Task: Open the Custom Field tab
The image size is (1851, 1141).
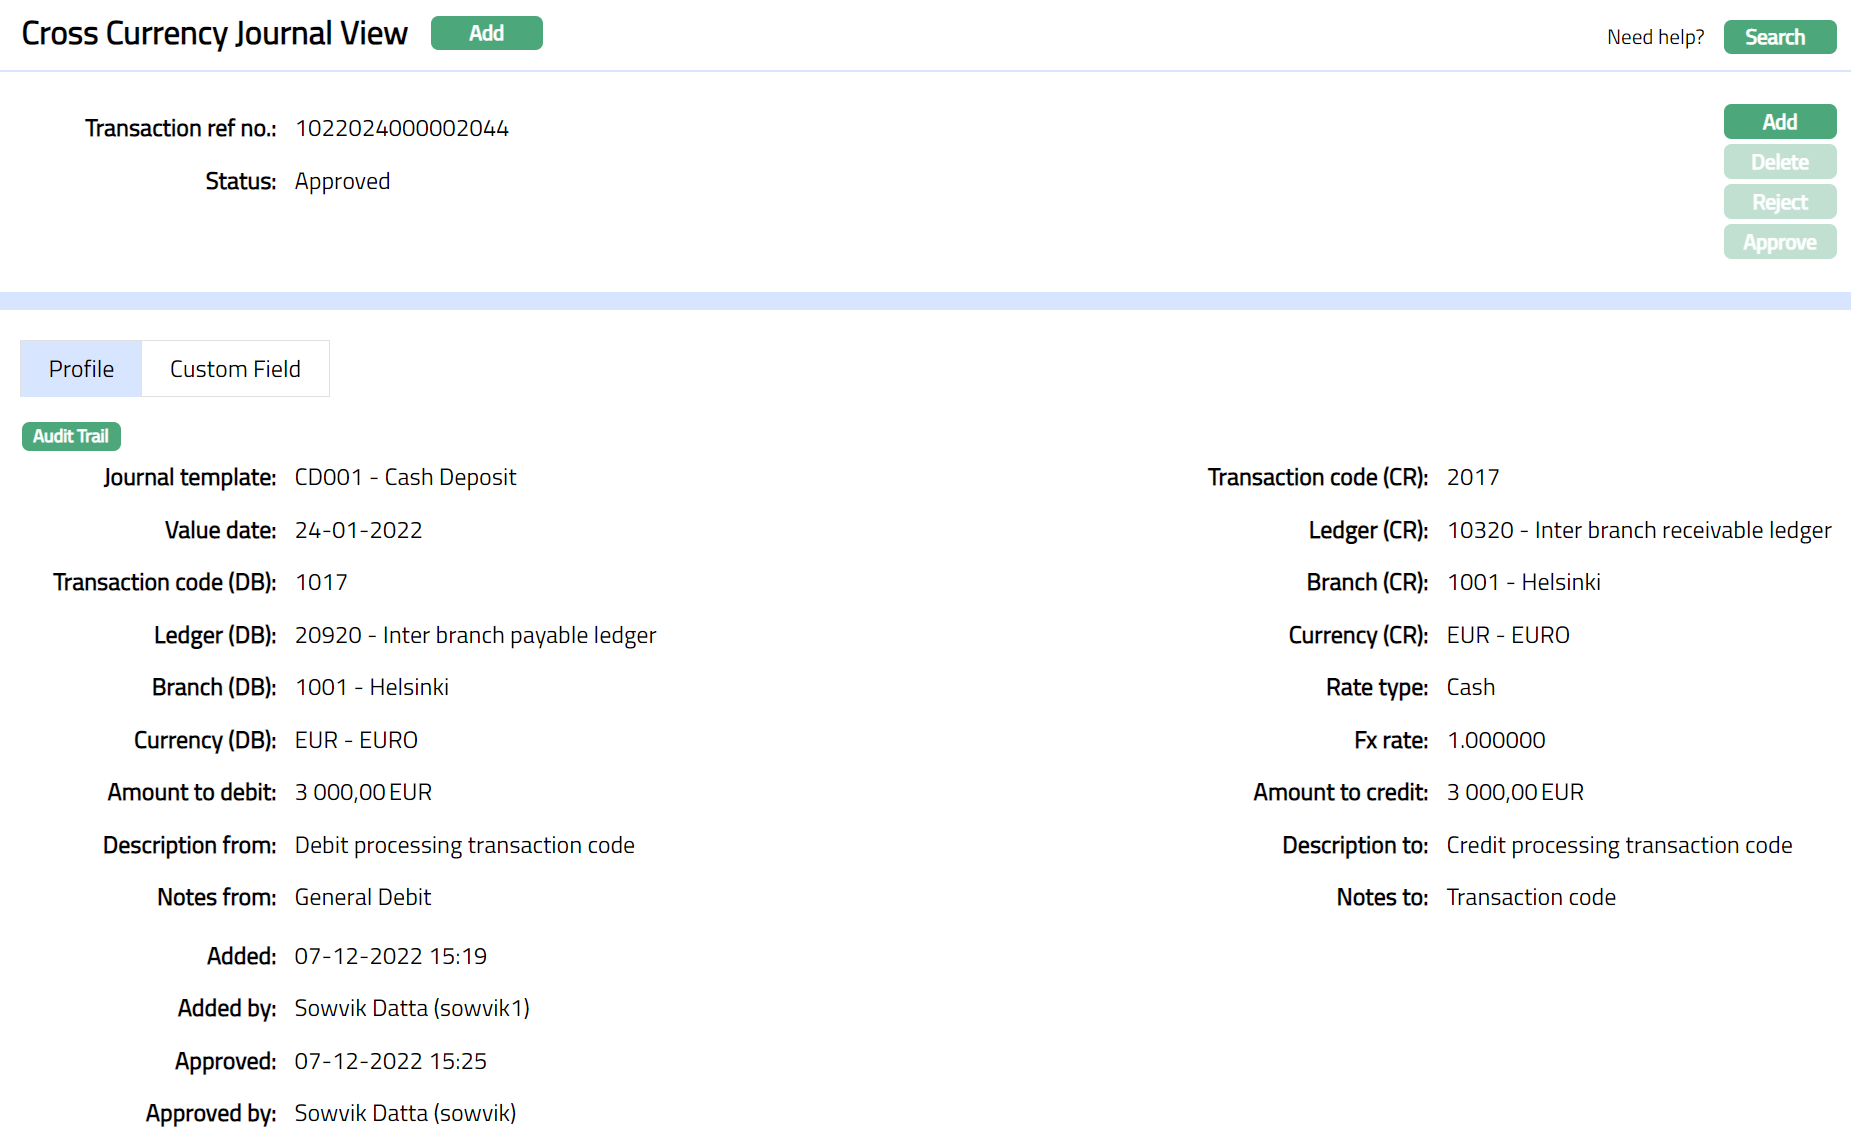Action: (235, 369)
